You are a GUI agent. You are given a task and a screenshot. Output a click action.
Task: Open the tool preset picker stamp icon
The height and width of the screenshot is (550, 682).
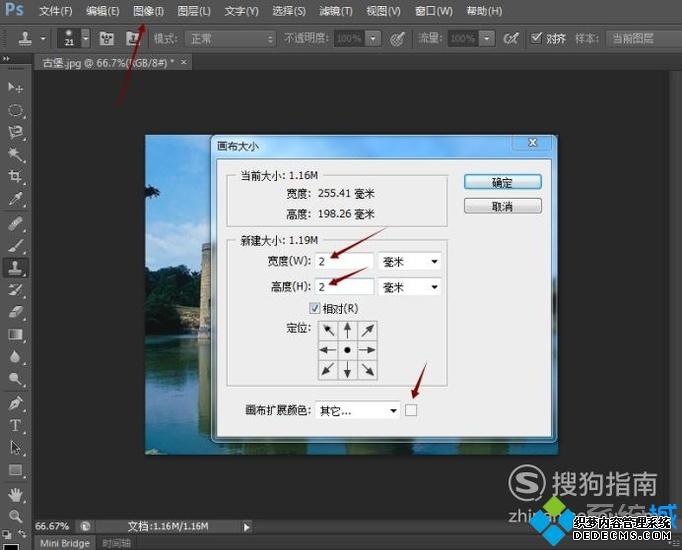click(25, 39)
